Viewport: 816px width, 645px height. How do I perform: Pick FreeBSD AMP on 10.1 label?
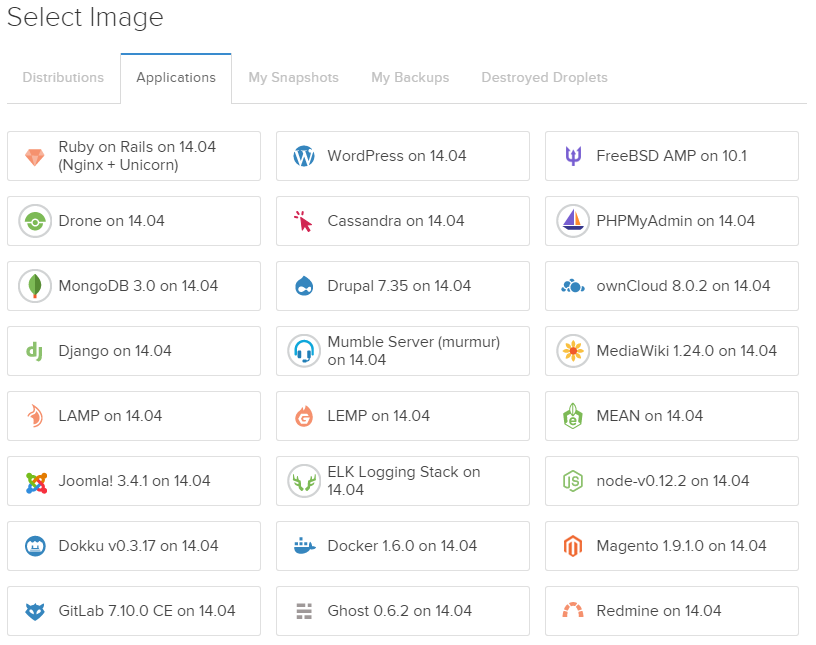[671, 156]
